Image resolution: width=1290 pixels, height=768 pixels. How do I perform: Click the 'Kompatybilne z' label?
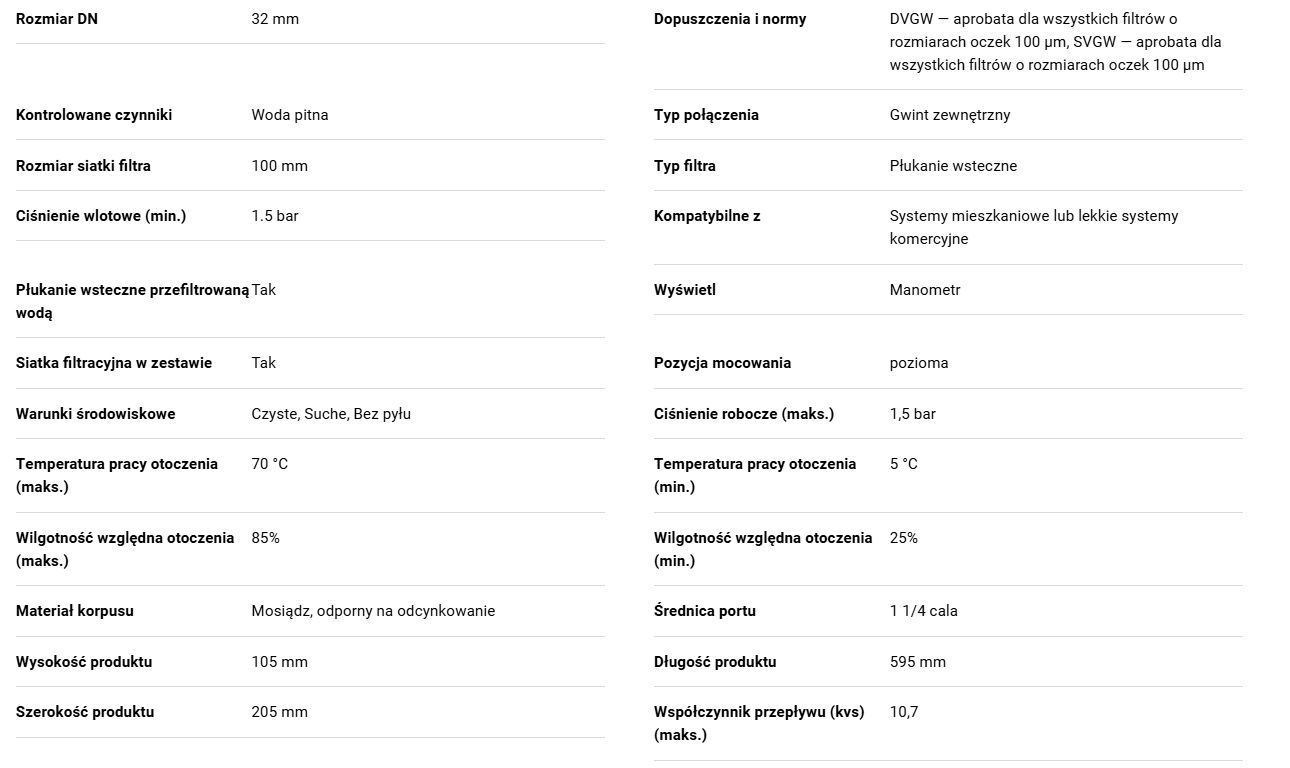[707, 216]
